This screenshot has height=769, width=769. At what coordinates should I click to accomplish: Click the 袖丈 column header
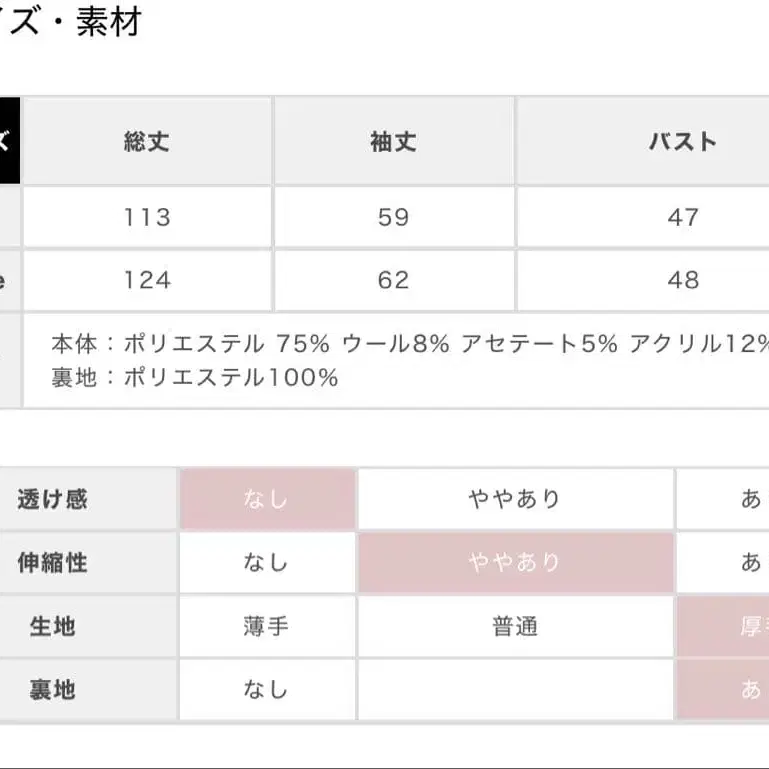pyautogui.click(x=393, y=141)
